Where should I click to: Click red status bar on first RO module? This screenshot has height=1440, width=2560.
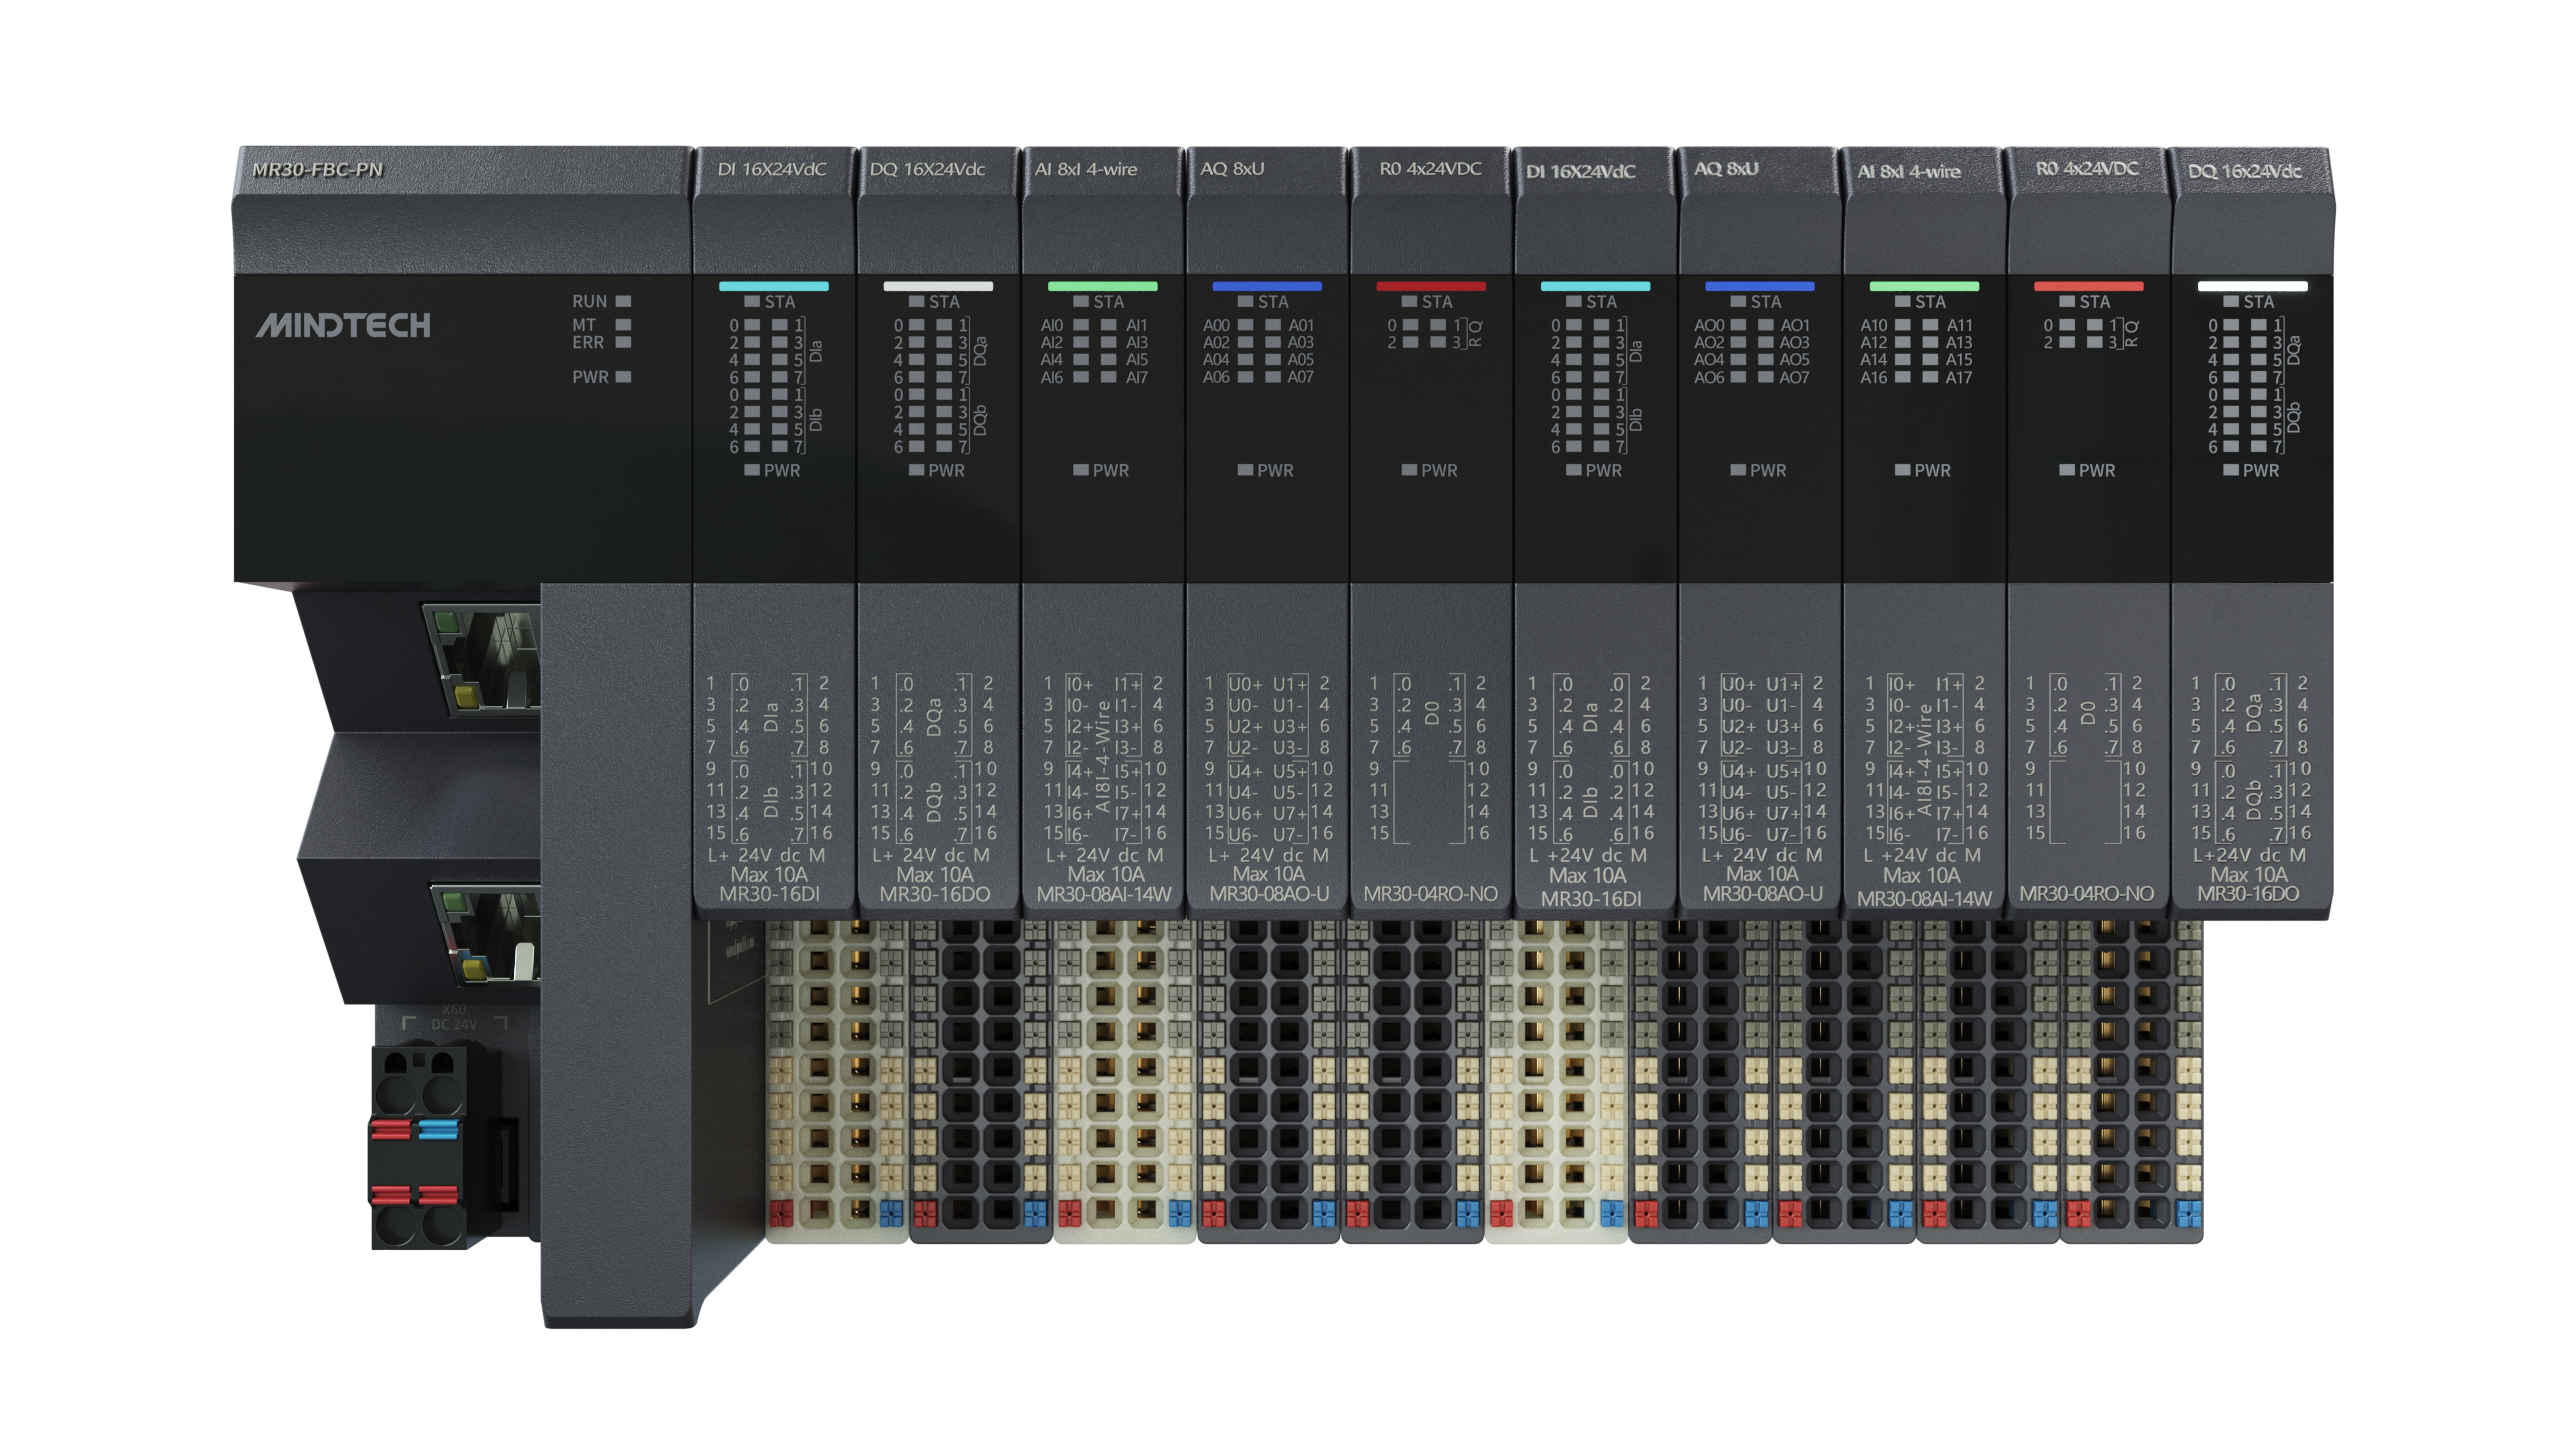coord(1430,286)
